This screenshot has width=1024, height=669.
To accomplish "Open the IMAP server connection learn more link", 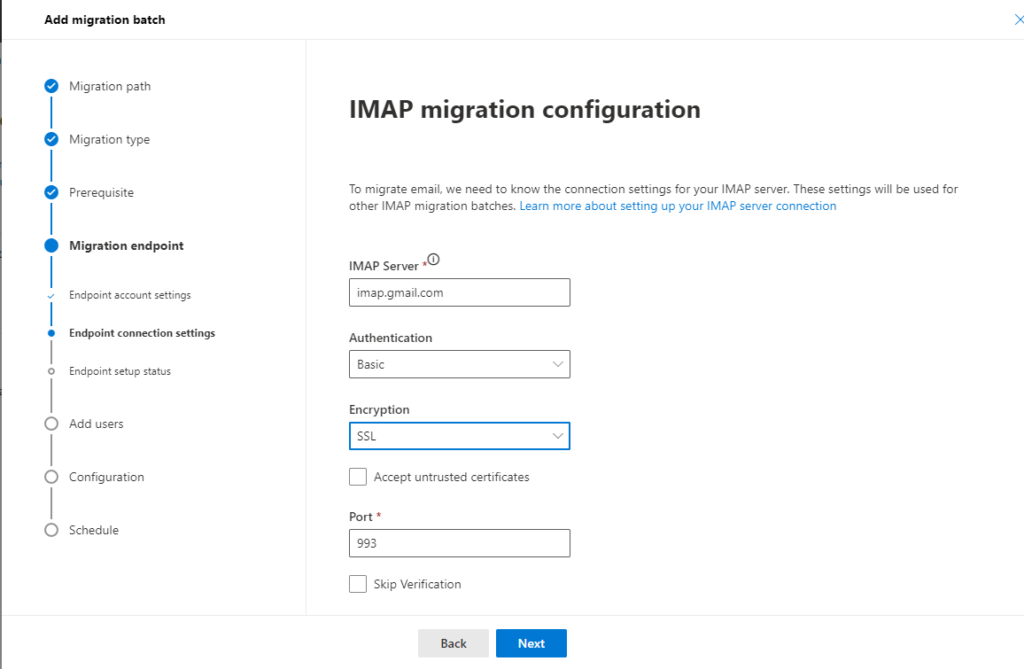I will tap(678, 205).
